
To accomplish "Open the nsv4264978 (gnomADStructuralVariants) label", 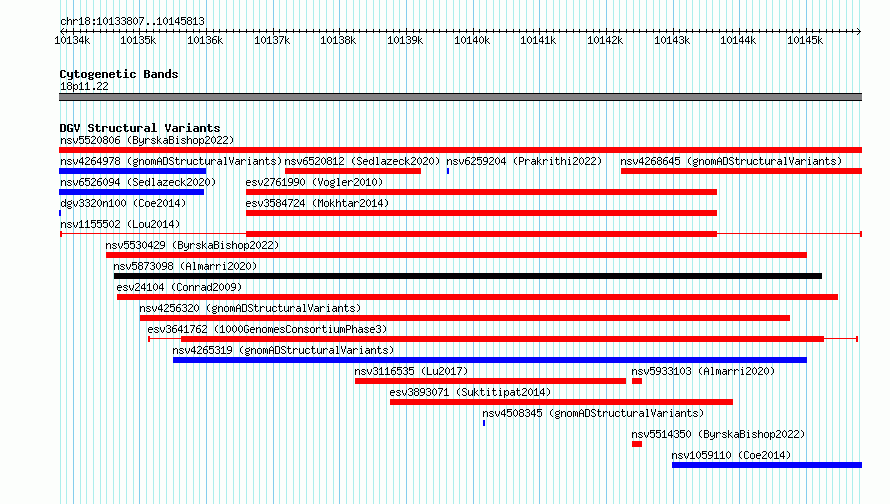I will [171, 161].
